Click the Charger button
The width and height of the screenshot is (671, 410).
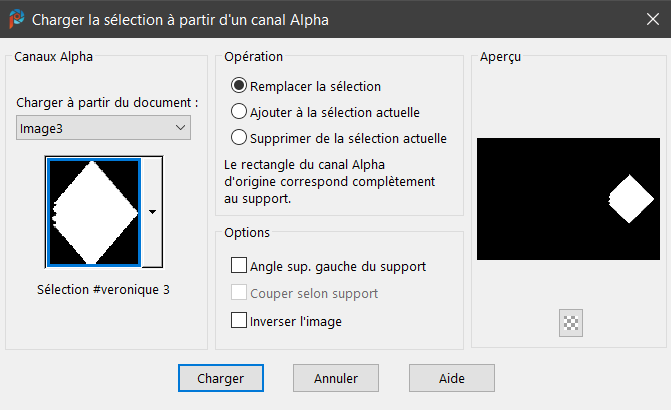point(220,378)
